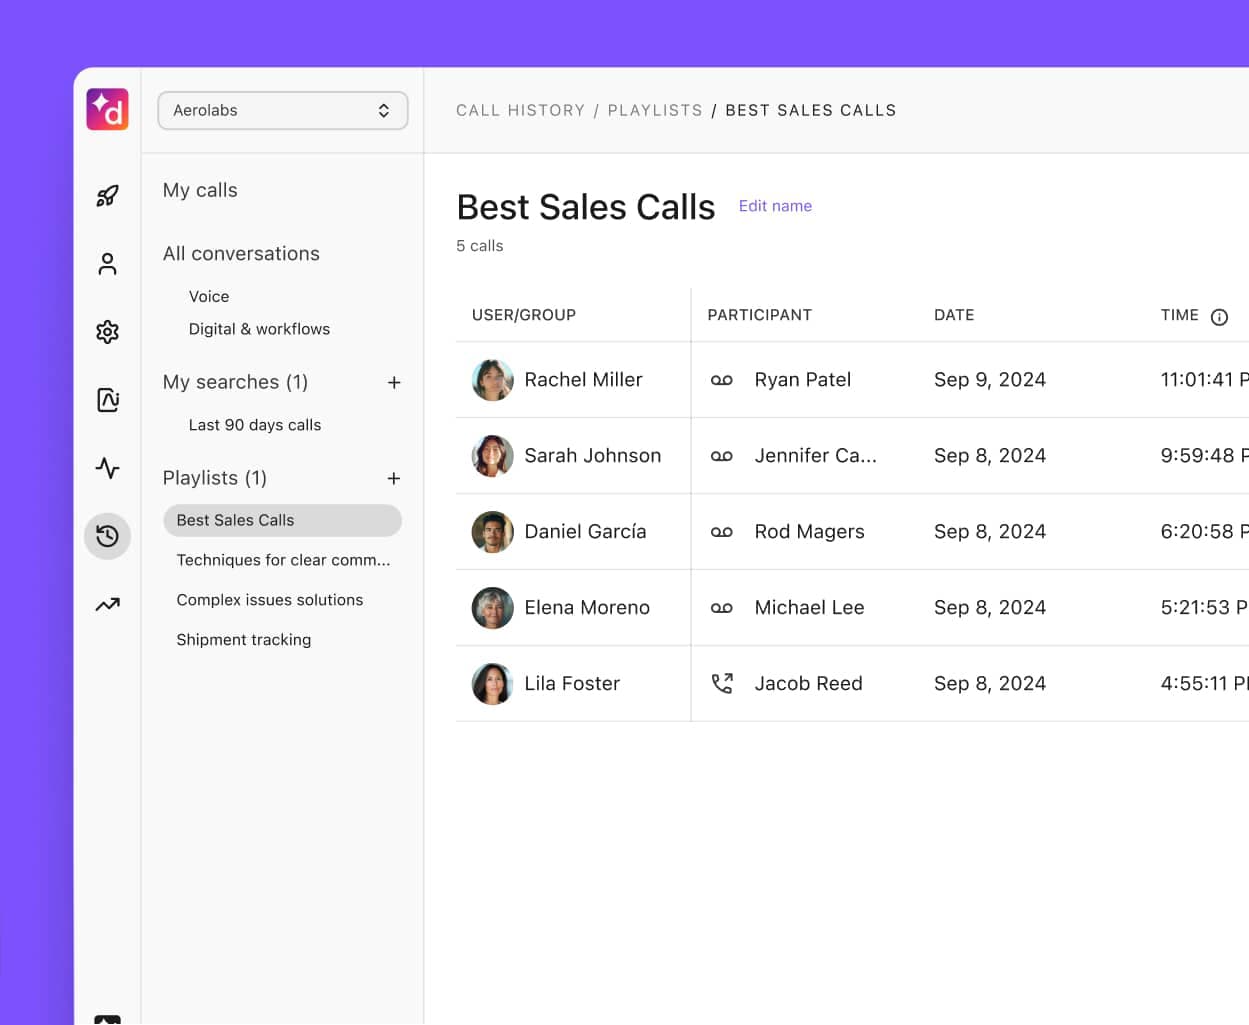Add a new search with the plus button
The width and height of the screenshot is (1249, 1025).
tap(394, 382)
